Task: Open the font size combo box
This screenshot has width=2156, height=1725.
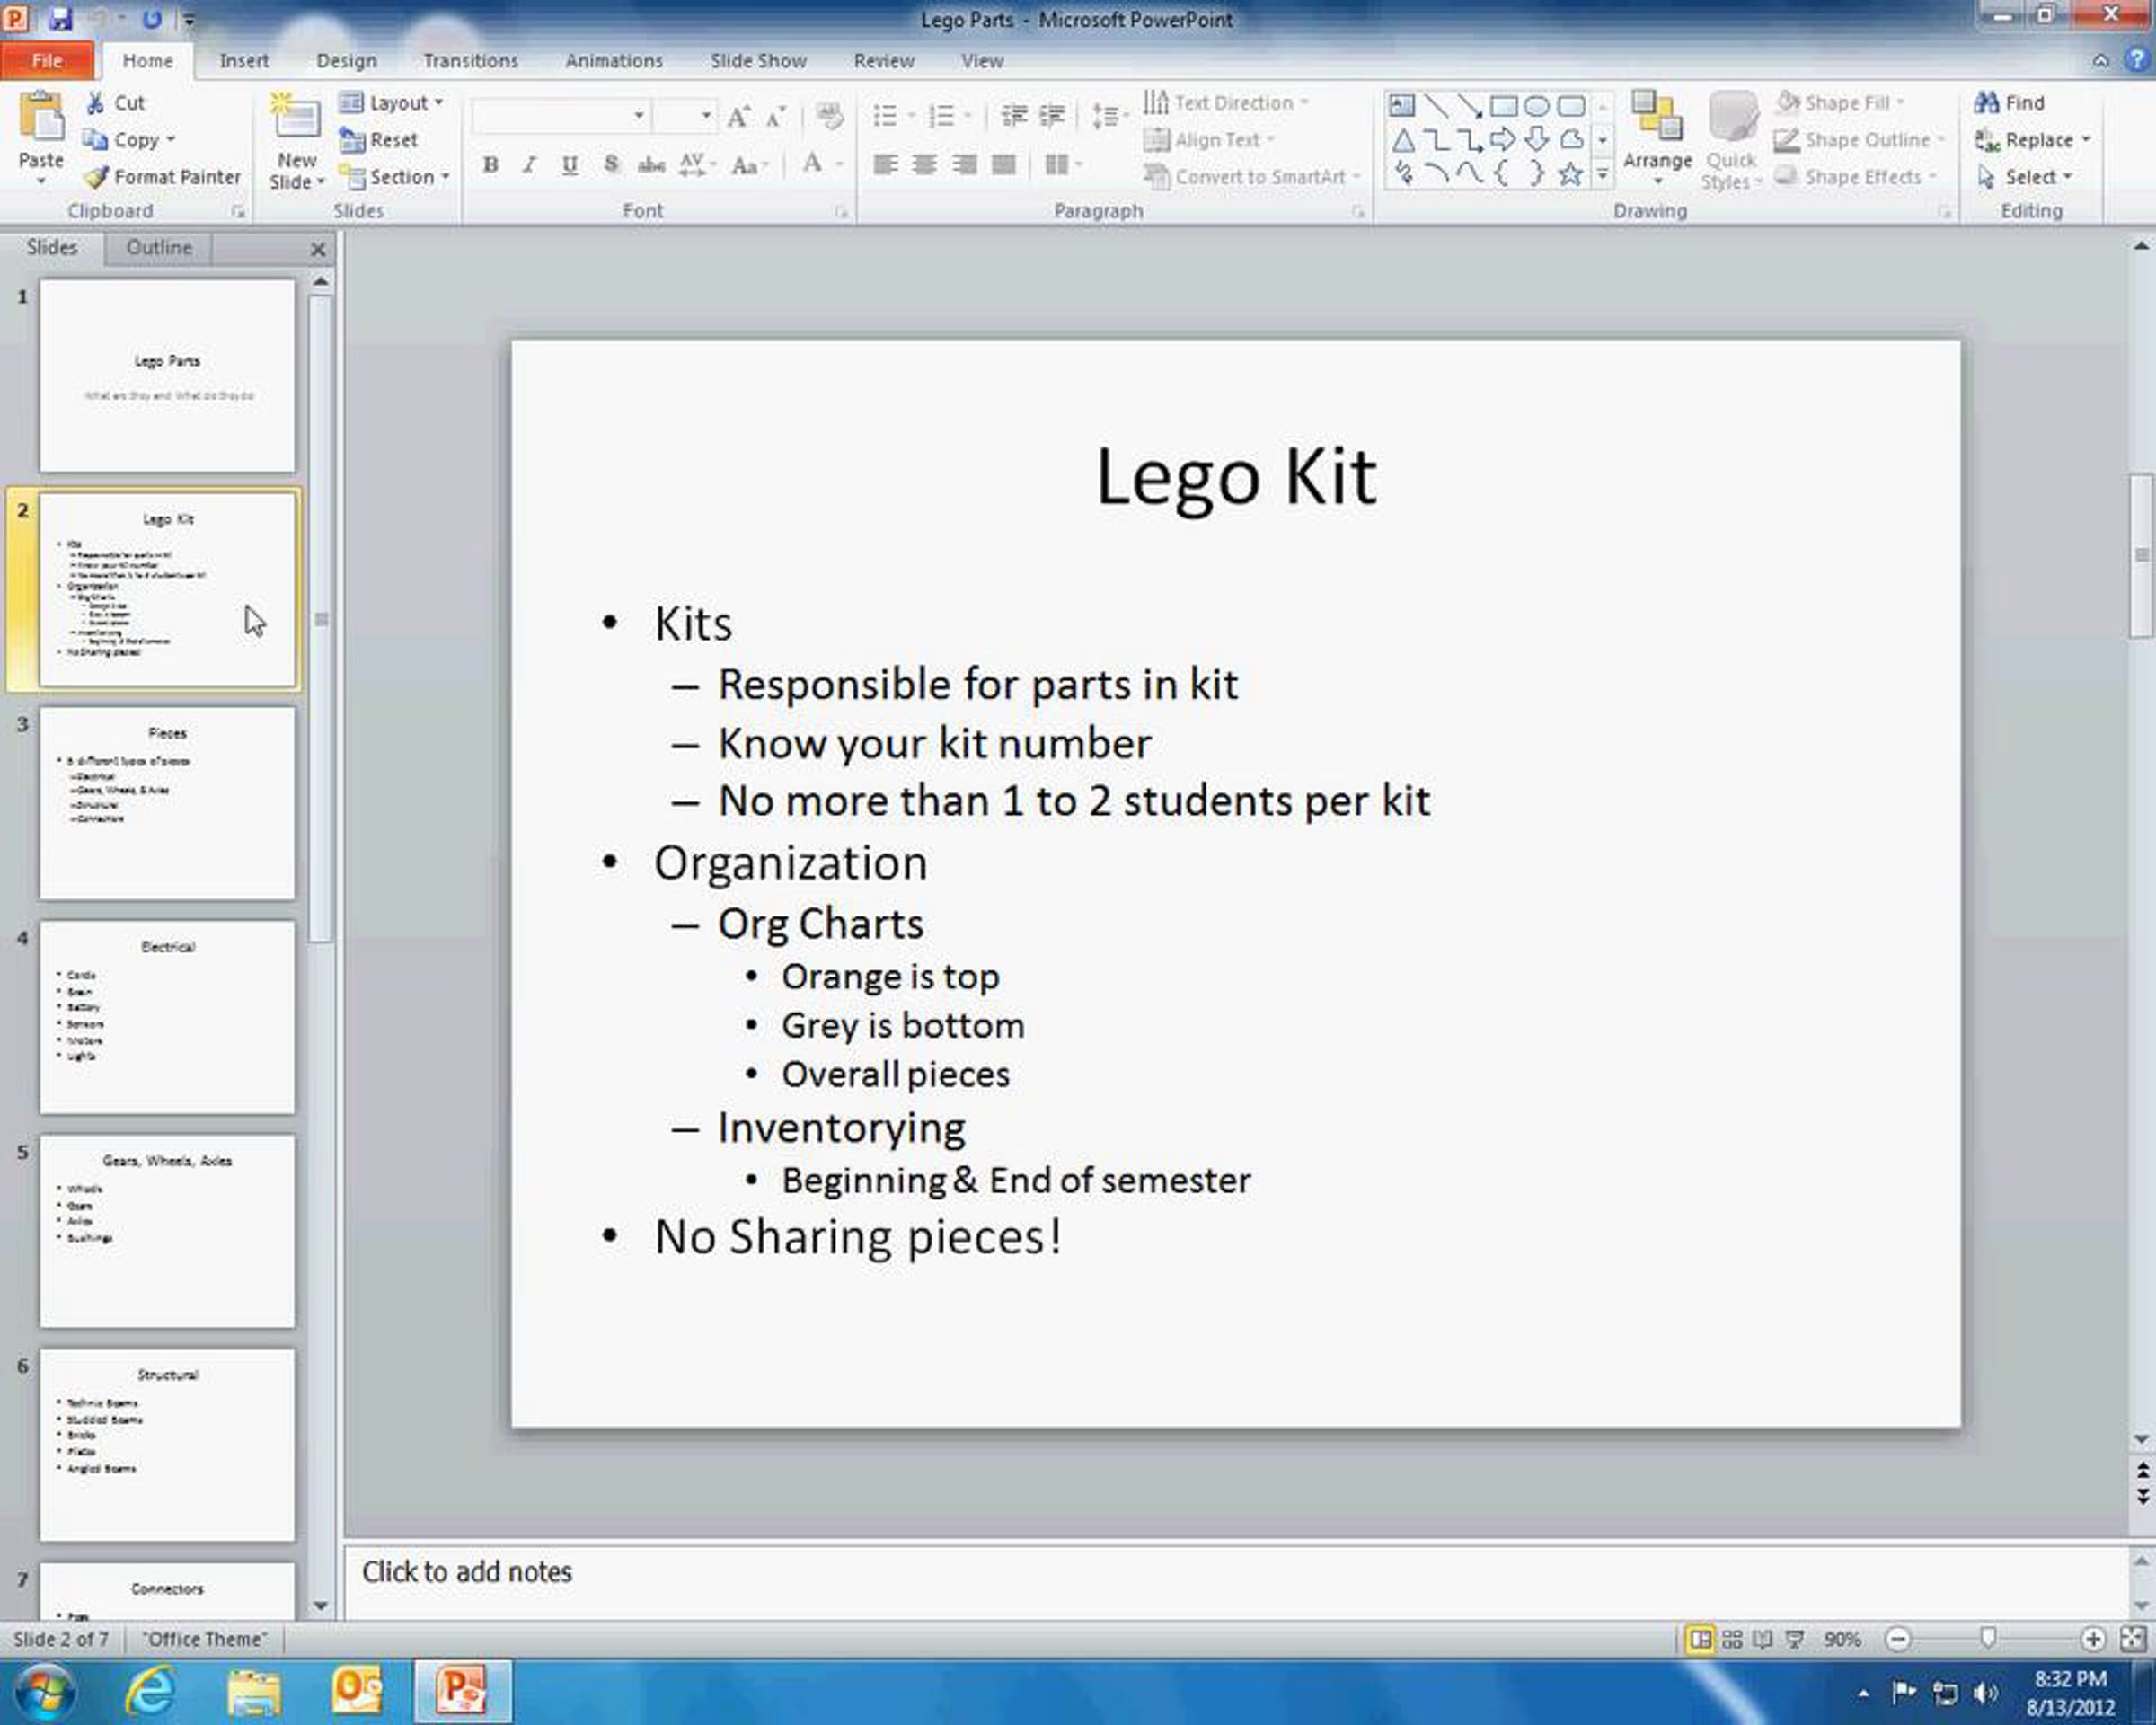Action: coord(685,116)
